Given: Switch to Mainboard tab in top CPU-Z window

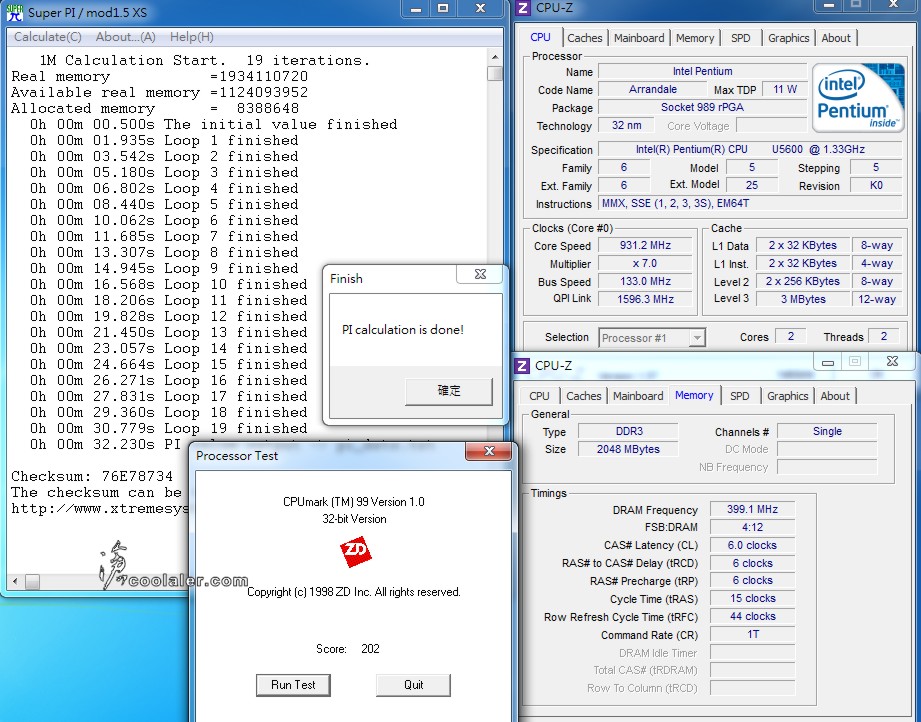Looking at the screenshot, I should [x=639, y=38].
